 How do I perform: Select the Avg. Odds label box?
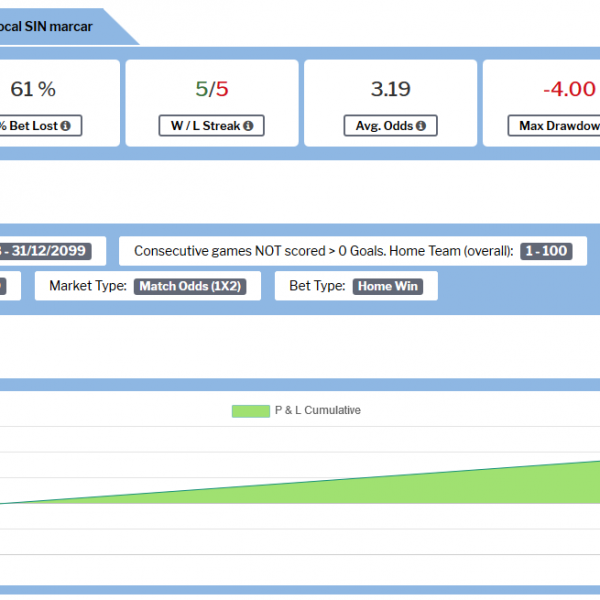(x=390, y=126)
